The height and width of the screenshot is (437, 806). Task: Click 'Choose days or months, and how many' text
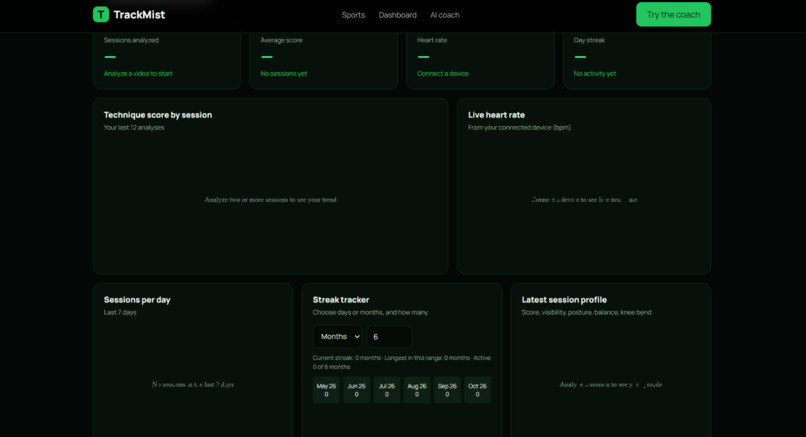tap(370, 312)
